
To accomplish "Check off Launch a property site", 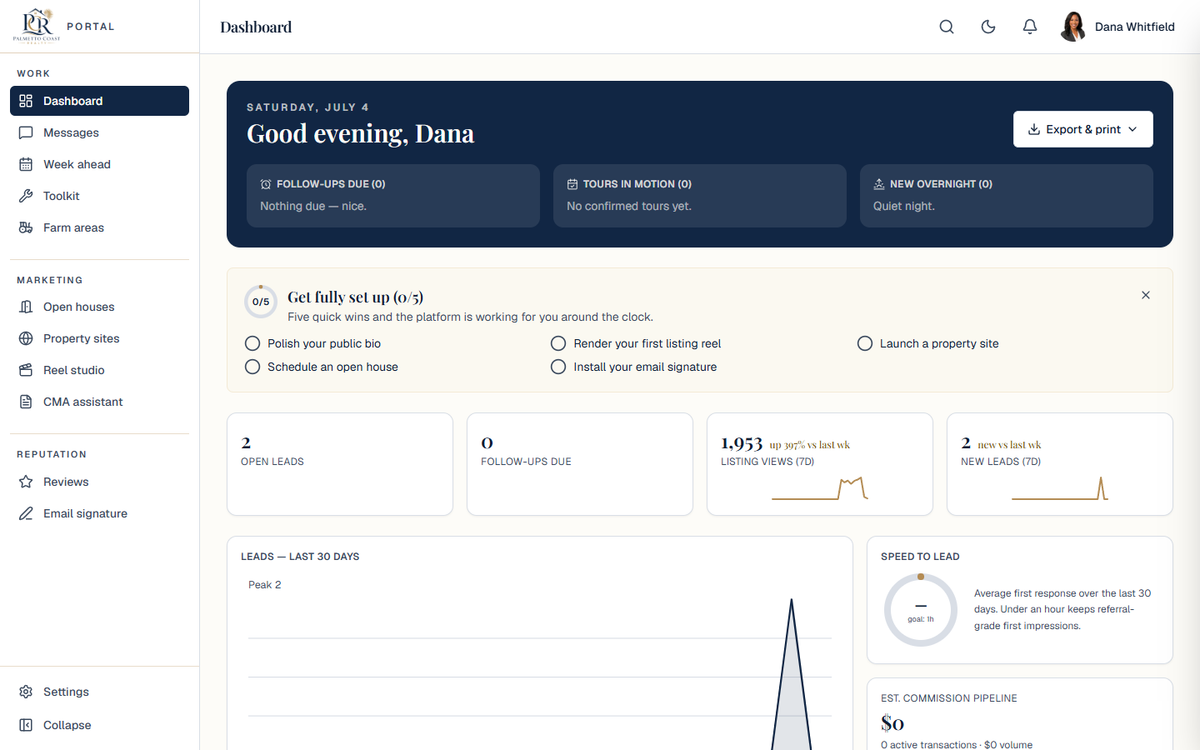I will point(865,343).
